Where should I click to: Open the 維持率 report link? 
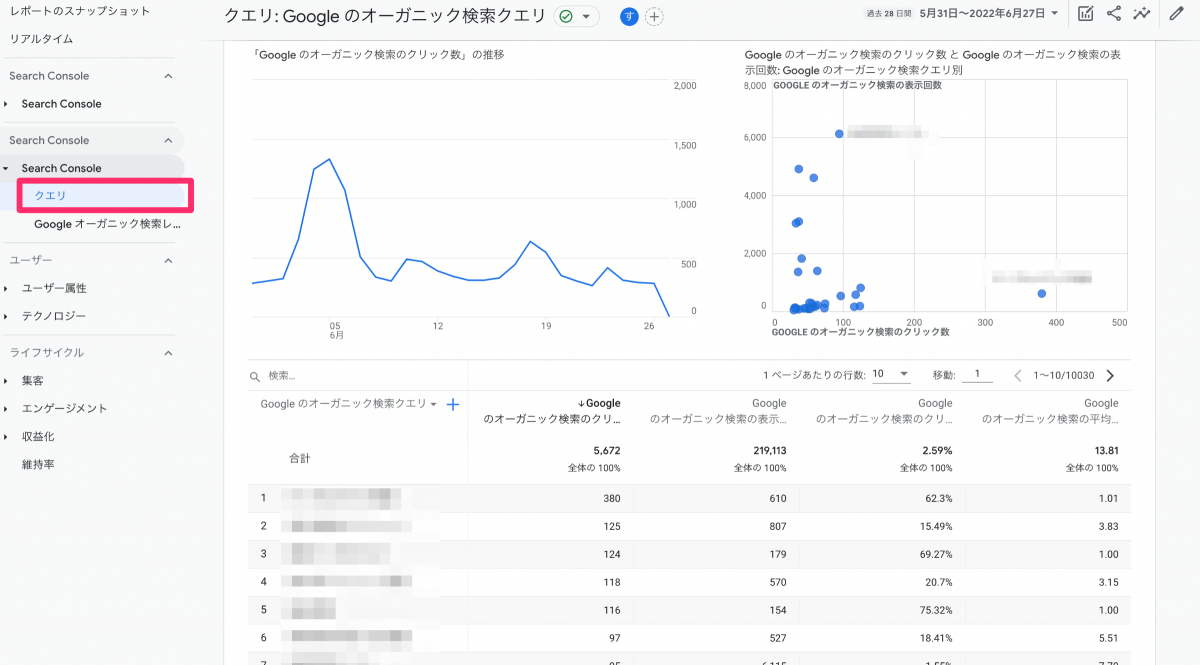[38, 464]
